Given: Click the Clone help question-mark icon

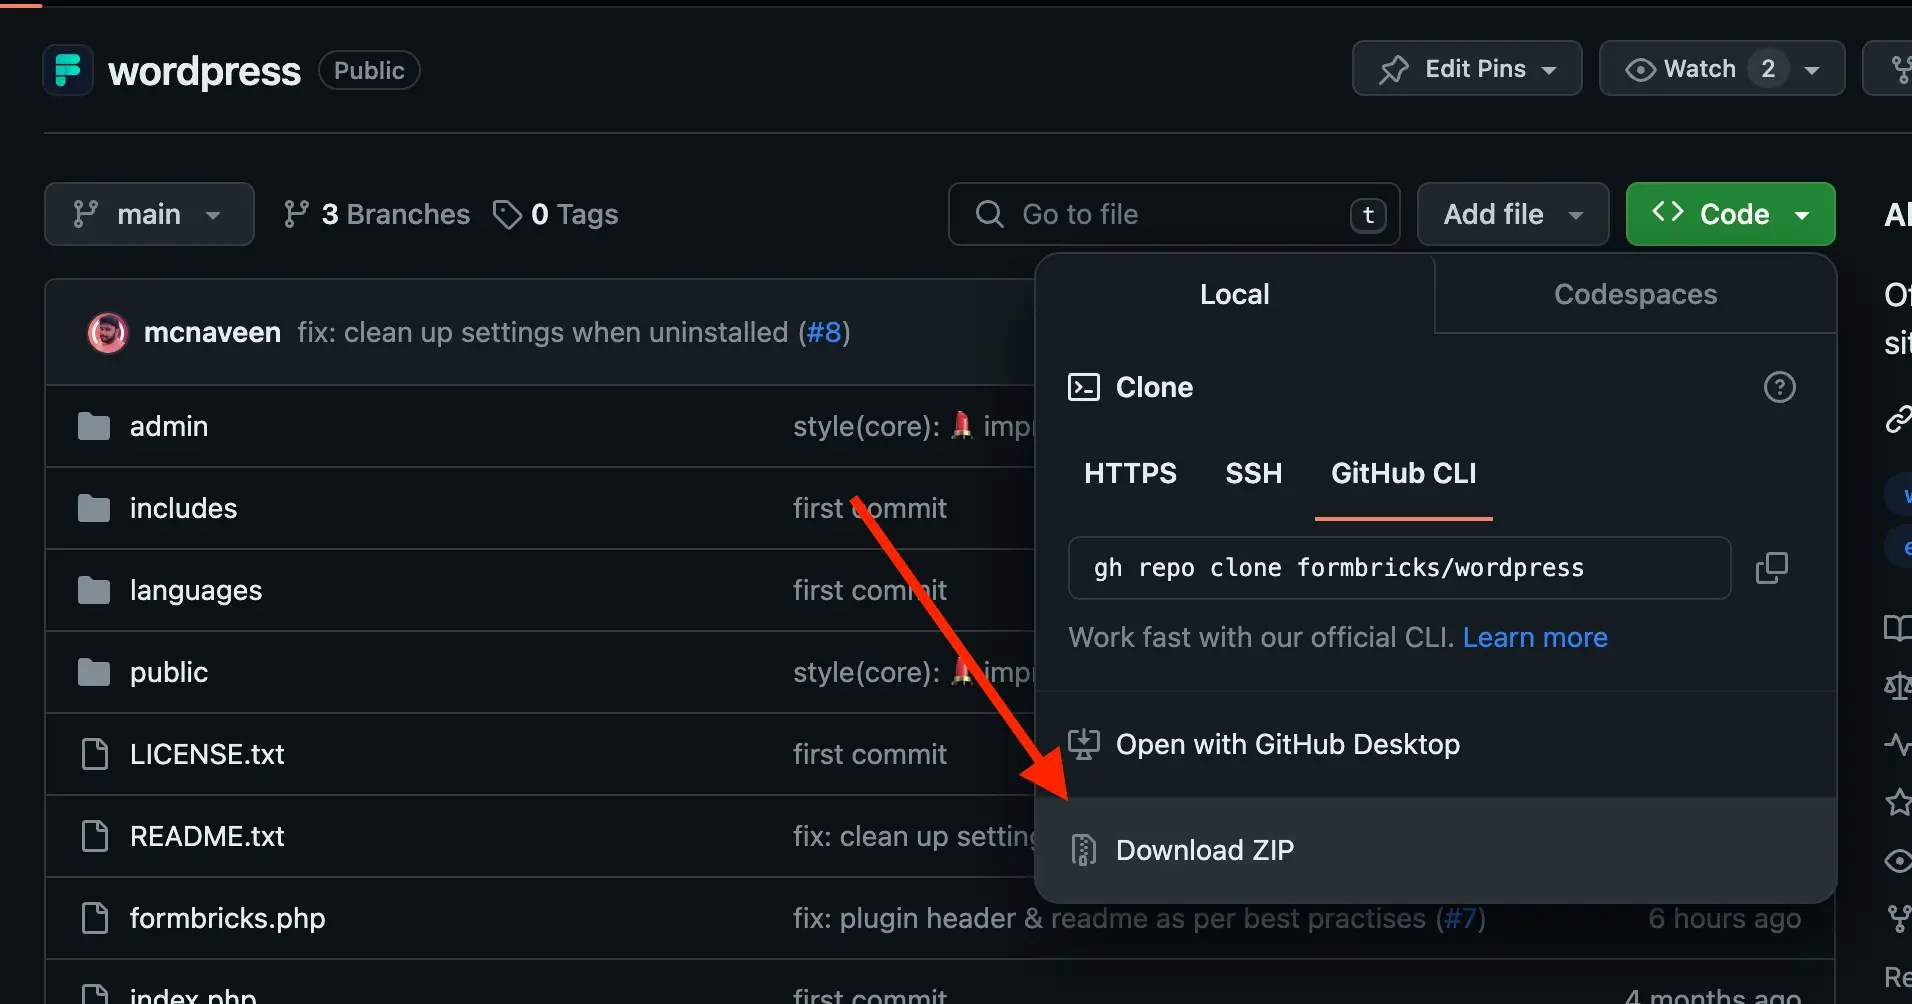Looking at the screenshot, I should (1779, 387).
